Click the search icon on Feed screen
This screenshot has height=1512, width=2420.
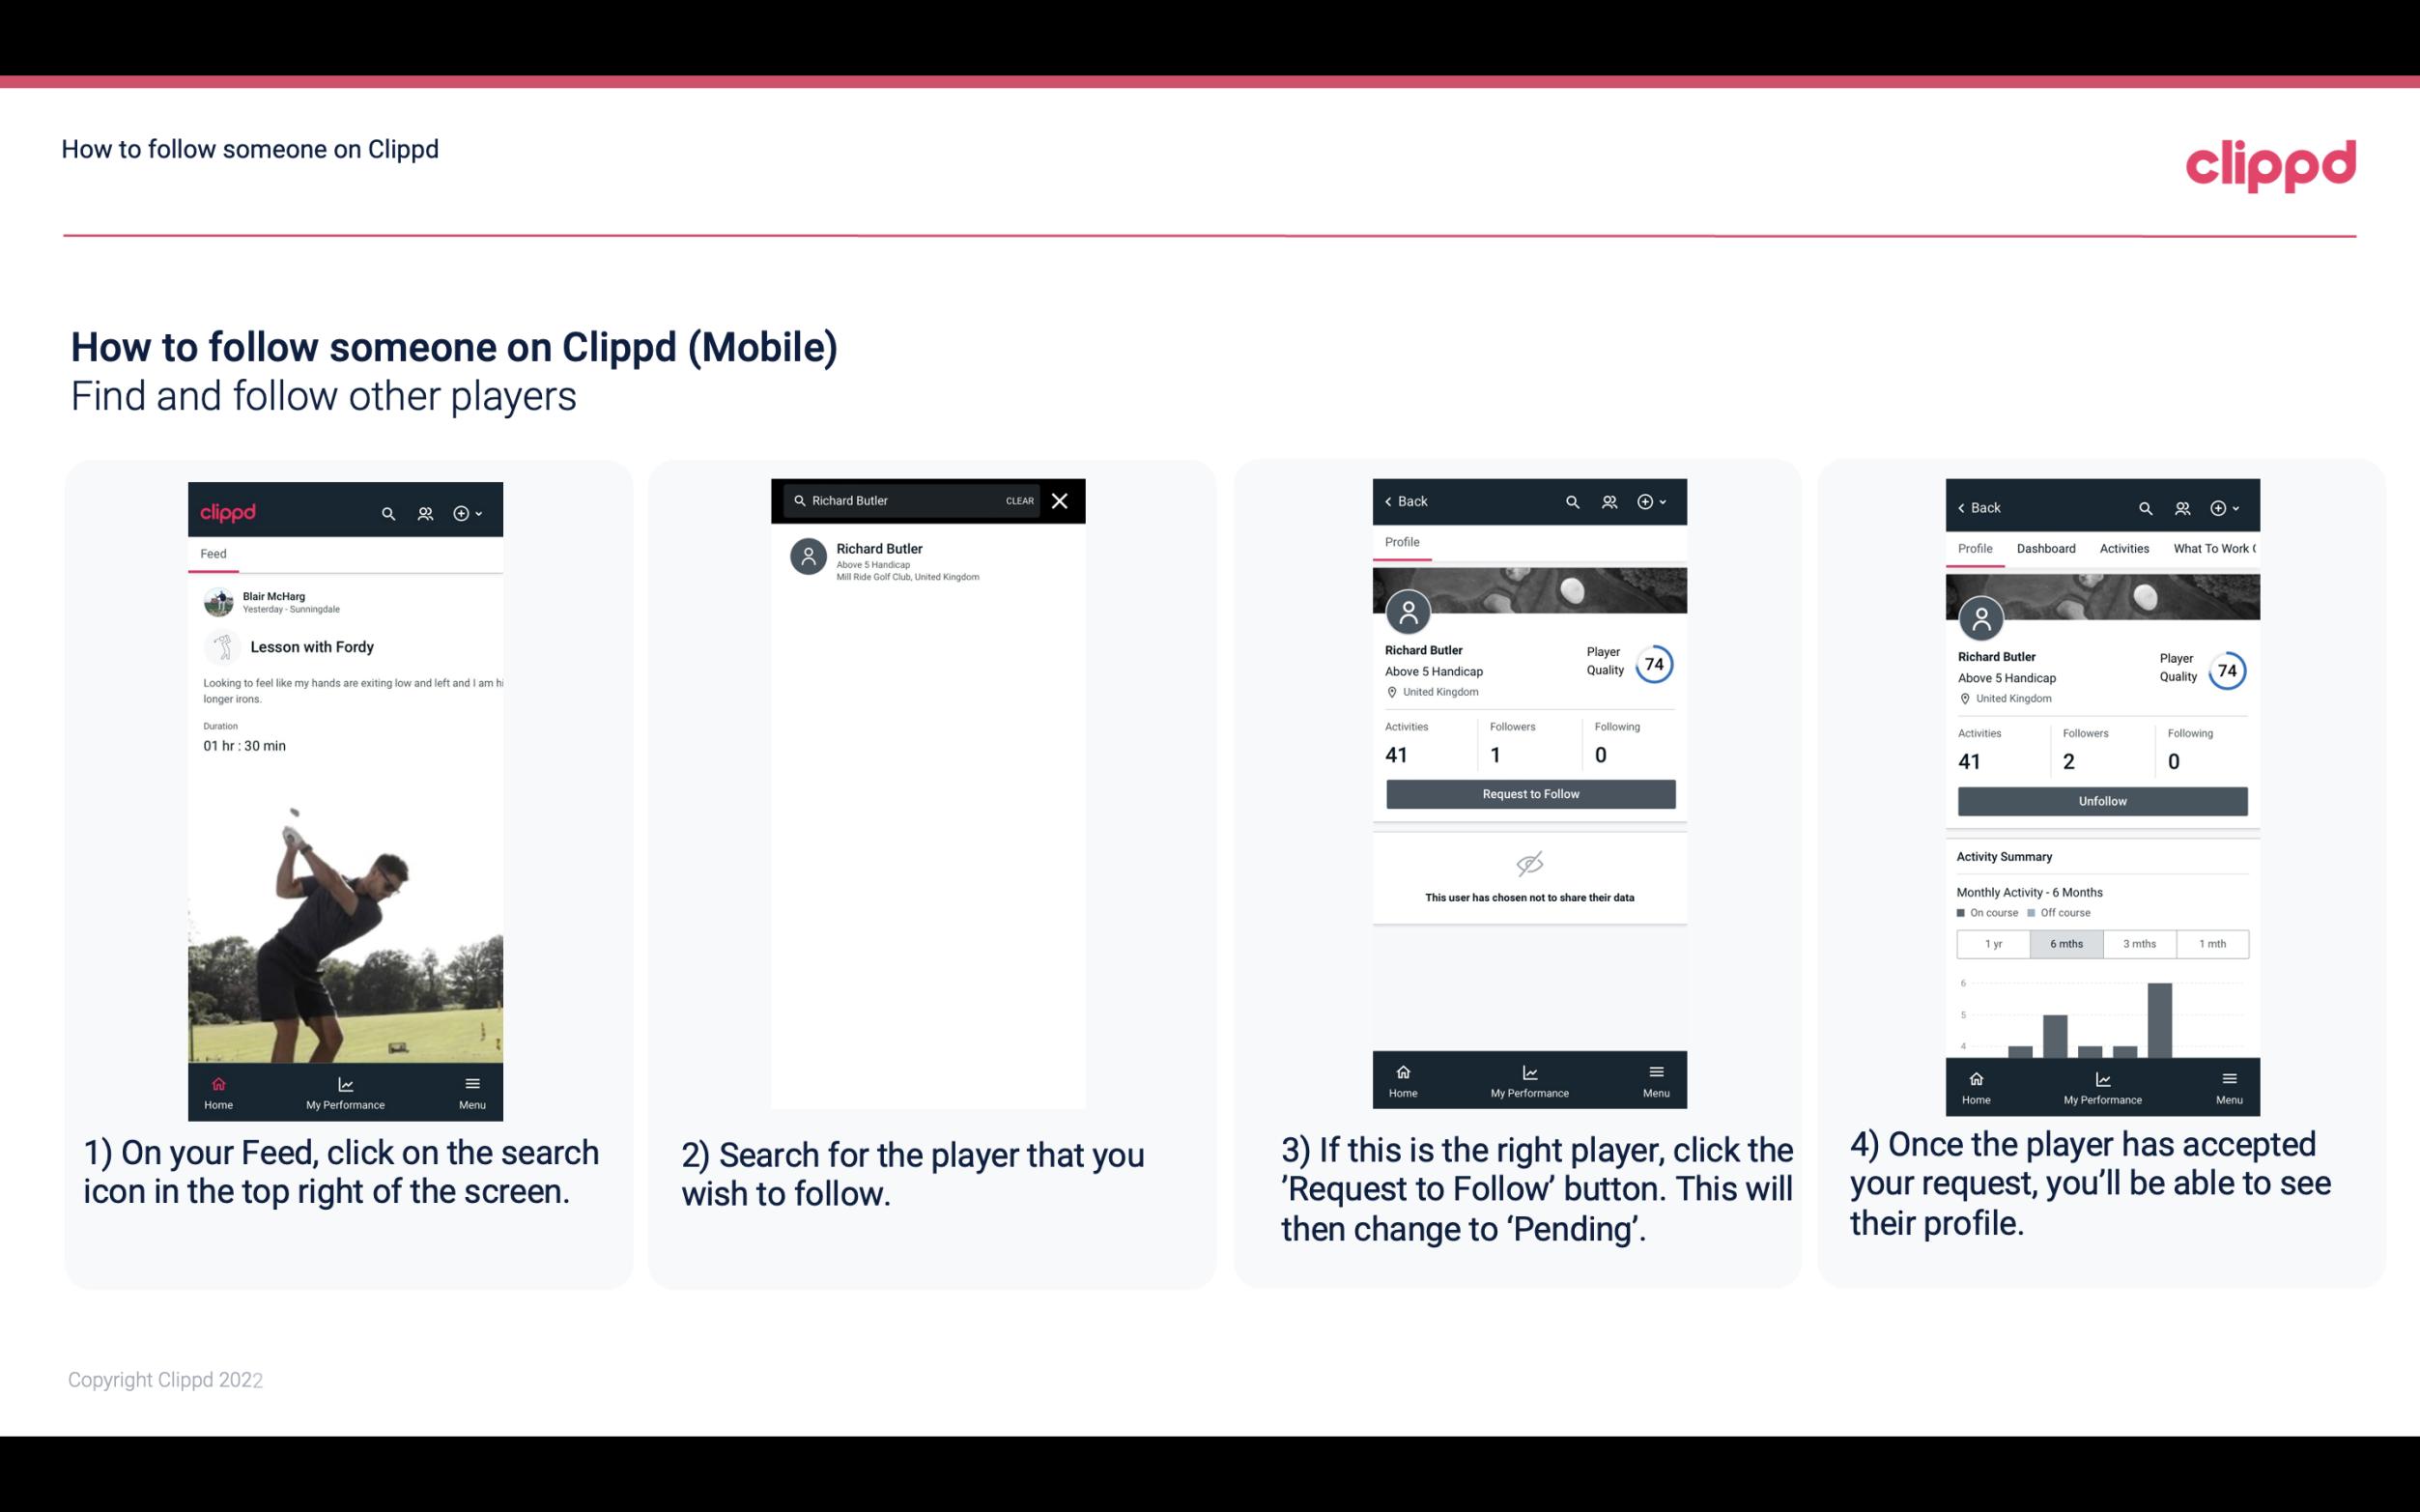click(x=384, y=512)
